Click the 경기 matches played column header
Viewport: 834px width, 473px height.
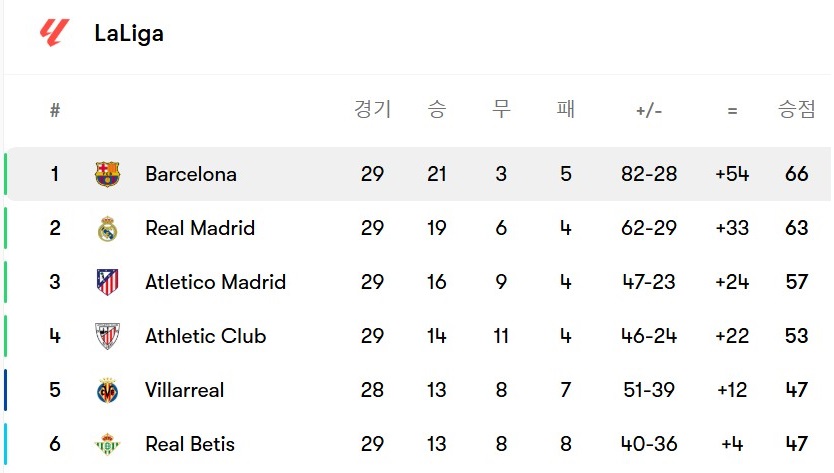click(x=372, y=109)
